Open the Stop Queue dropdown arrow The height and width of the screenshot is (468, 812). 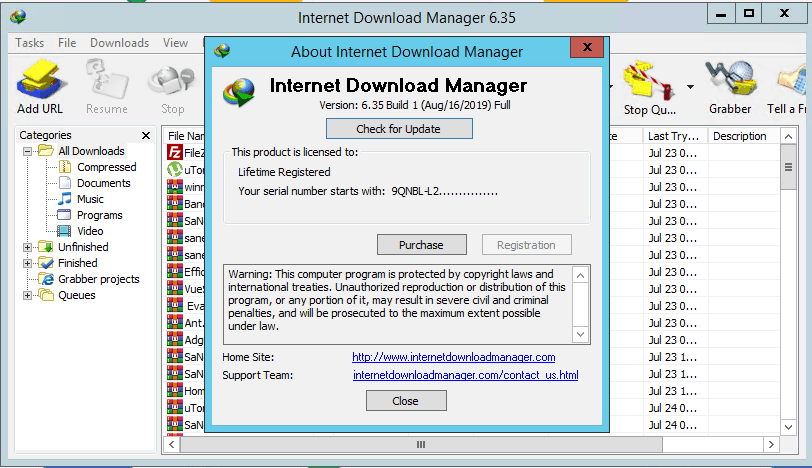690,86
